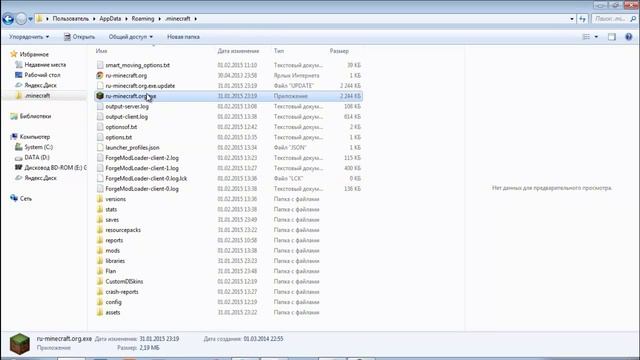Select ForgeModLoader-client-0.log file name
This screenshot has width=640, height=360.
[x=142, y=189]
